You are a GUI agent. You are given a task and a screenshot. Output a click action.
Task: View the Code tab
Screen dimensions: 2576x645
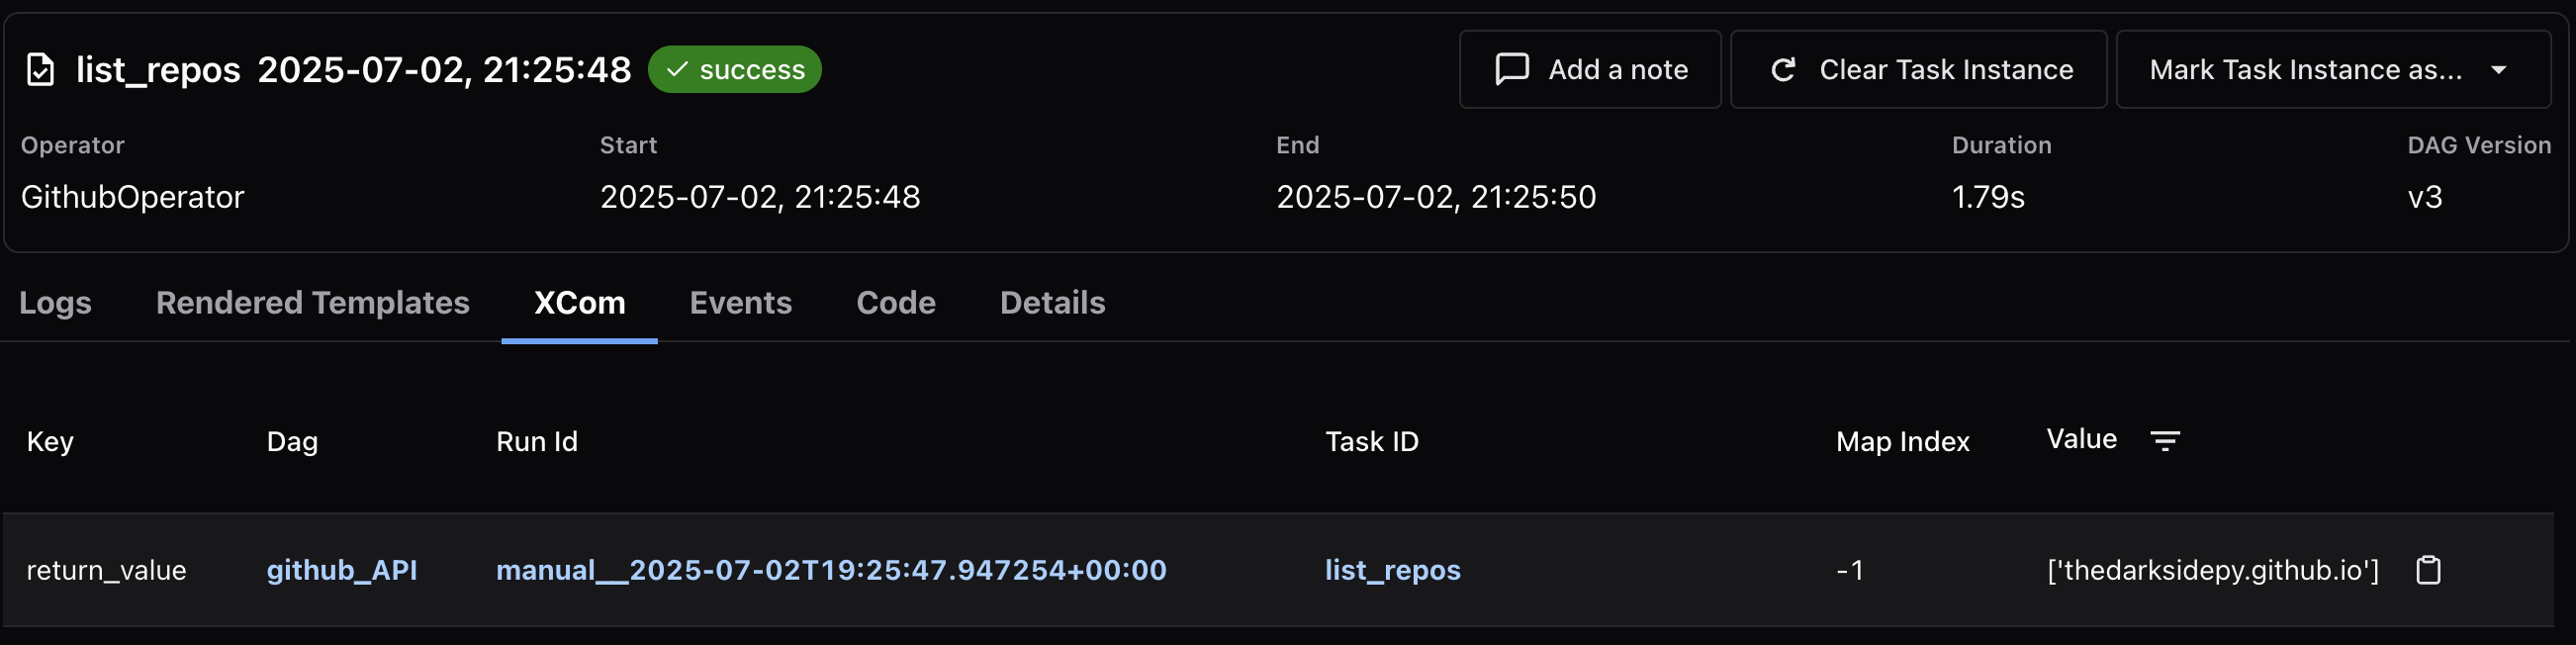click(895, 303)
